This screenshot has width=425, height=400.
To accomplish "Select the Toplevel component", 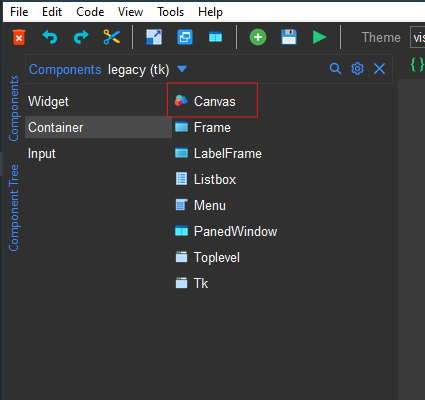I will tap(208, 257).
